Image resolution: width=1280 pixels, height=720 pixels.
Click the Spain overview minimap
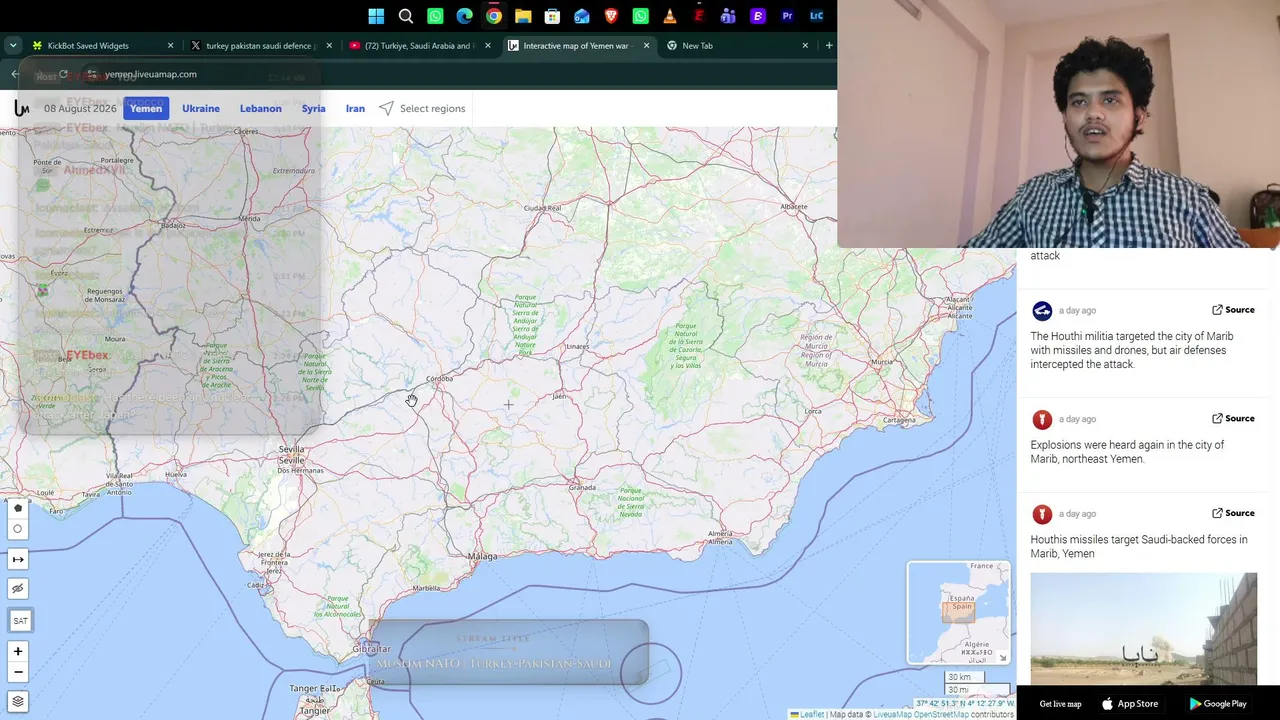click(958, 612)
